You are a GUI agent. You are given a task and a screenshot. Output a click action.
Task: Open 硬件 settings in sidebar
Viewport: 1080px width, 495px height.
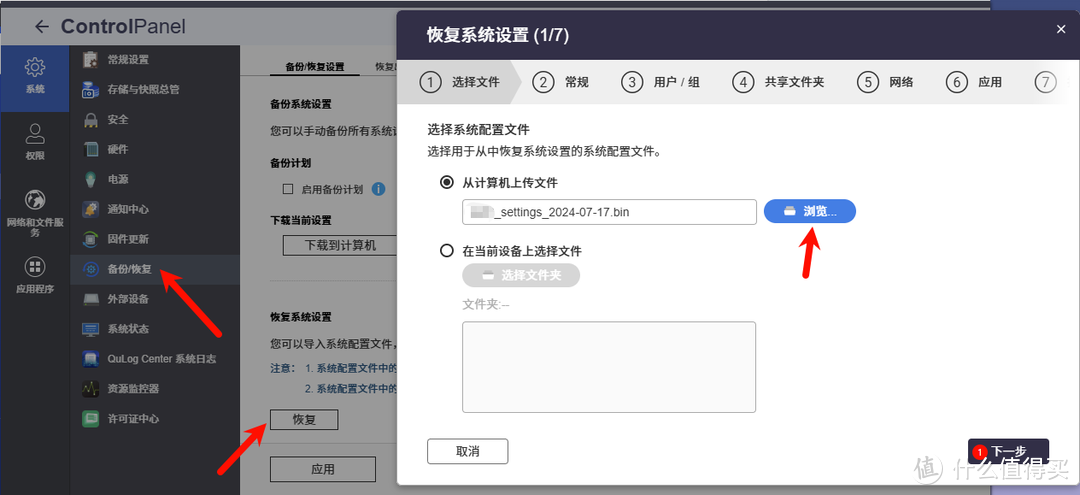[155, 149]
